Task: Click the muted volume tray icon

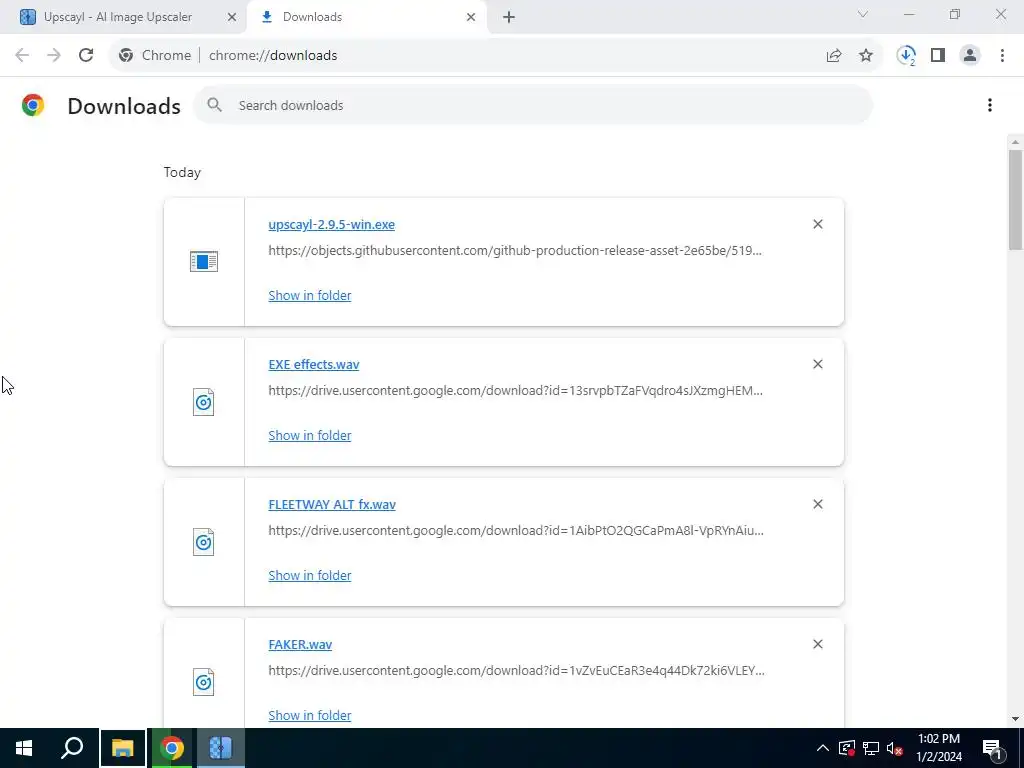Action: pos(895,748)
